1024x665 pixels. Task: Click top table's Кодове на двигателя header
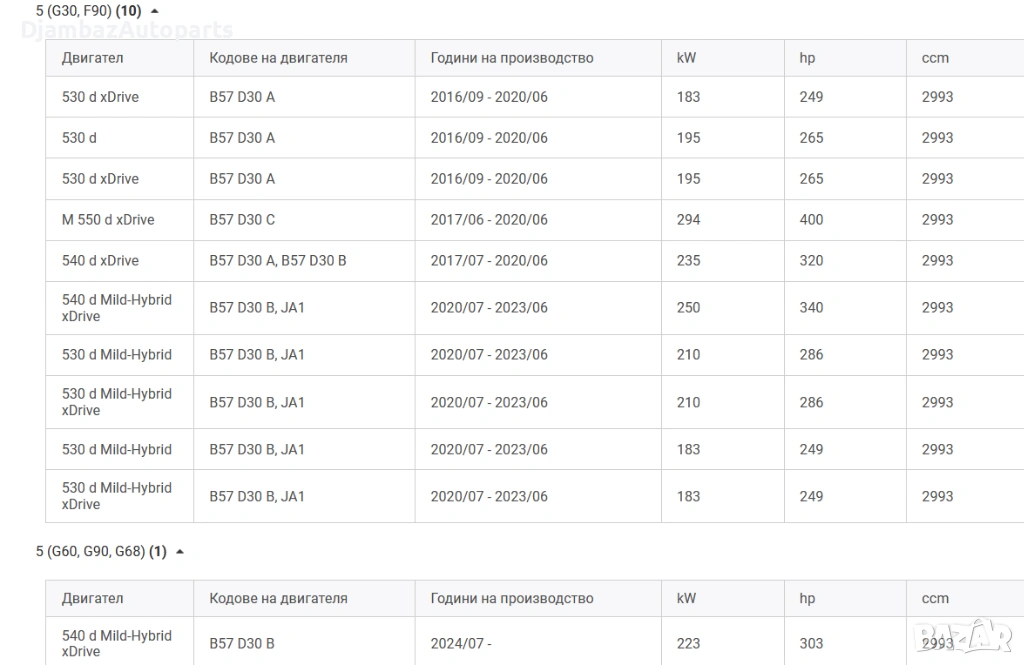coord(278,58)
